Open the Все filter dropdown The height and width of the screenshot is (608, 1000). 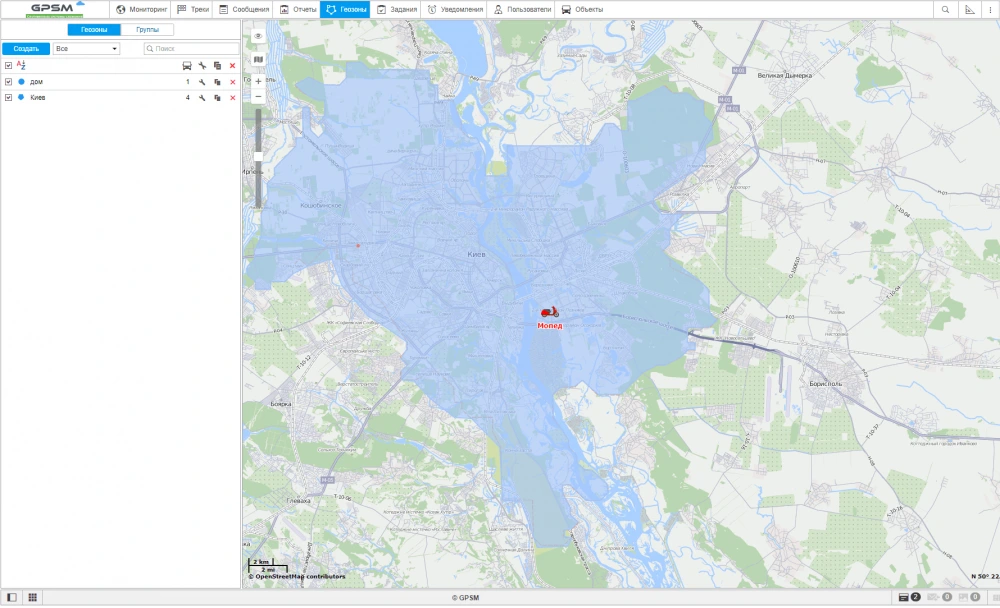[87, 48]
